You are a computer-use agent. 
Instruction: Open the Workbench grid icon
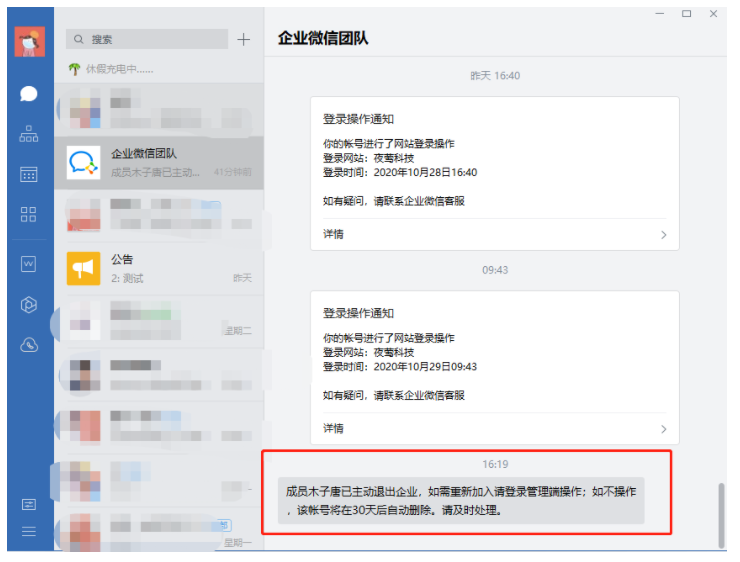coord(29,215)
